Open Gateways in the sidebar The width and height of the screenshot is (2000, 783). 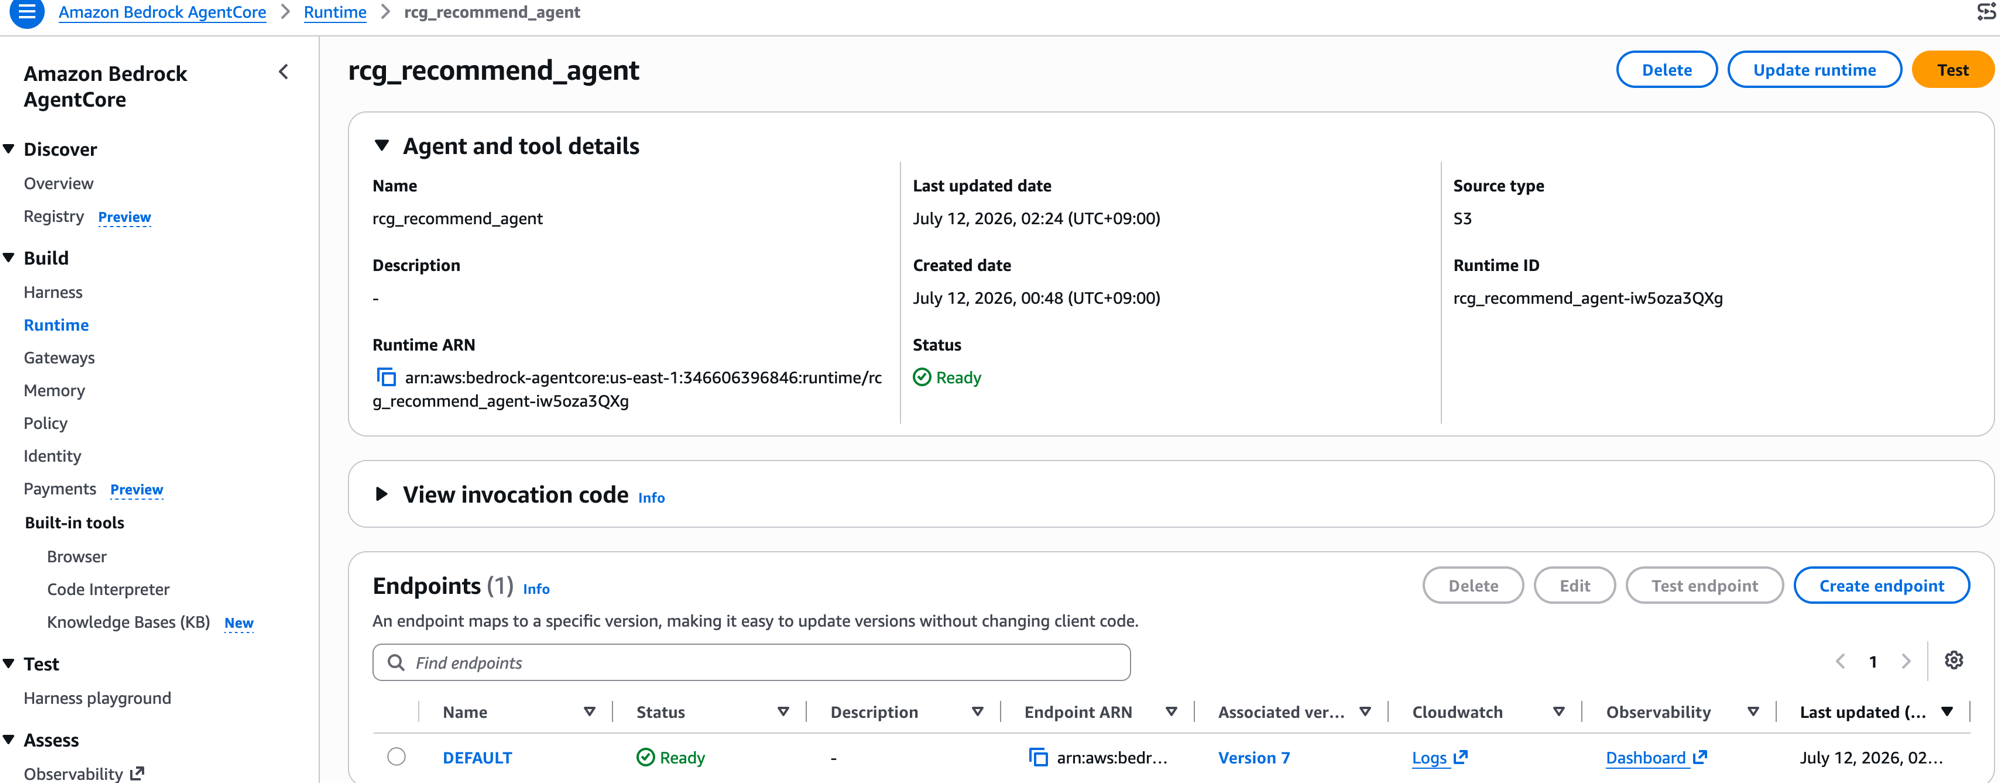coord(59,357)
